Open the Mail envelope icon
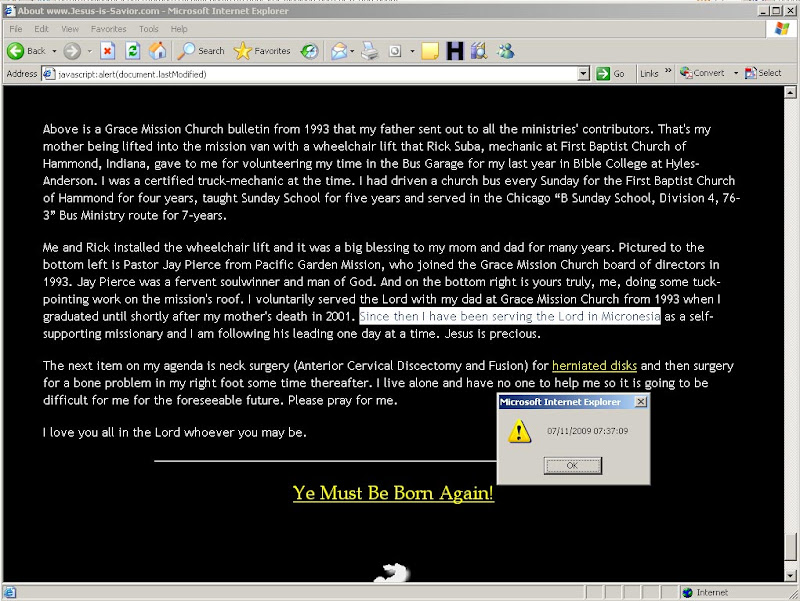Viewport: 800px width, 601px height. 339,51
